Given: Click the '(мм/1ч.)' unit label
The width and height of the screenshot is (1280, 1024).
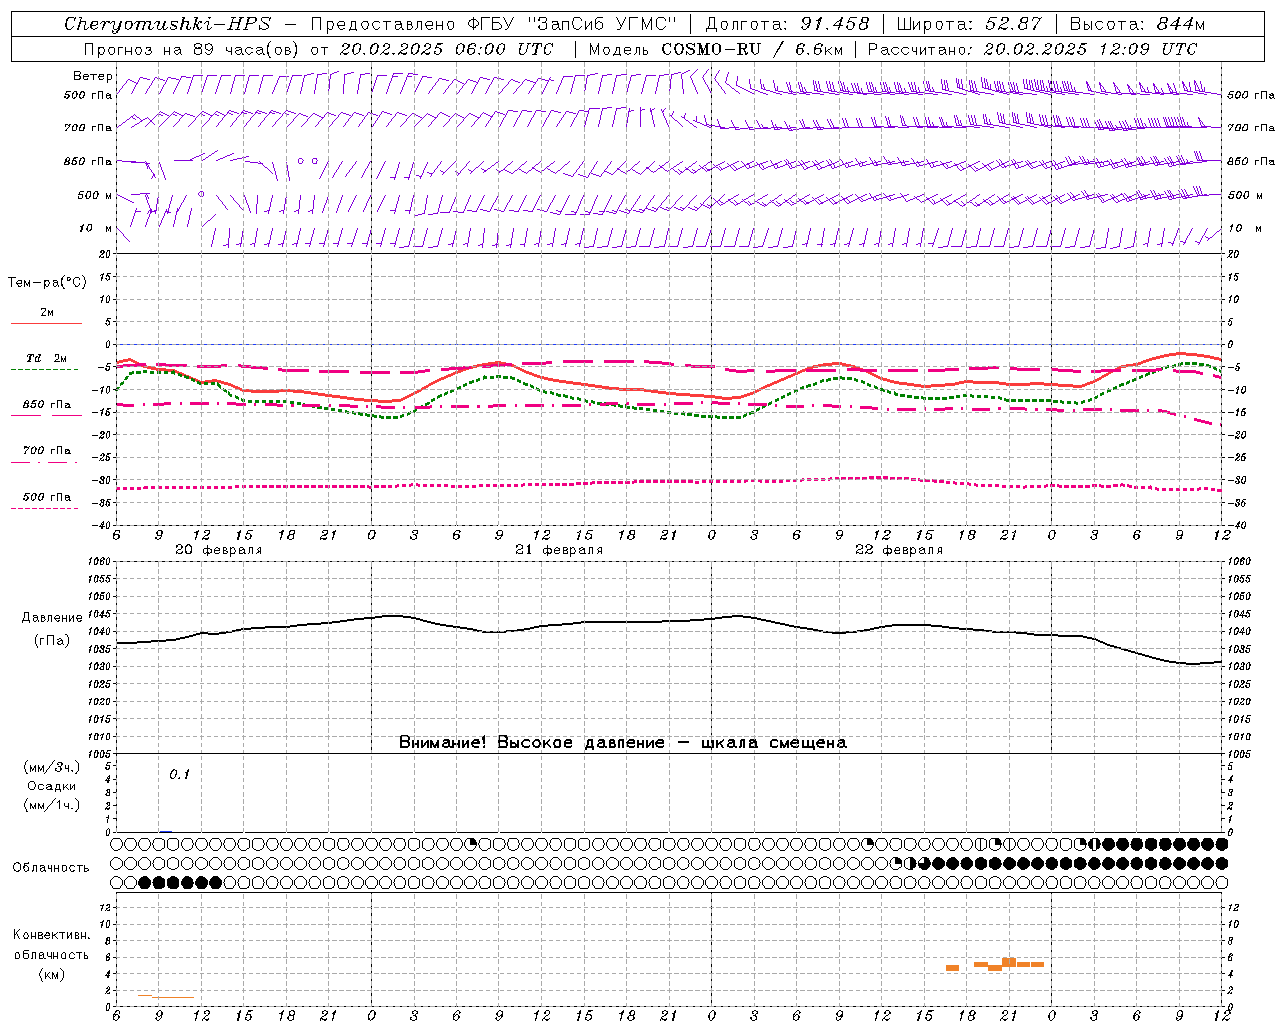Looking at the screenshot, I should click(52, 805).
